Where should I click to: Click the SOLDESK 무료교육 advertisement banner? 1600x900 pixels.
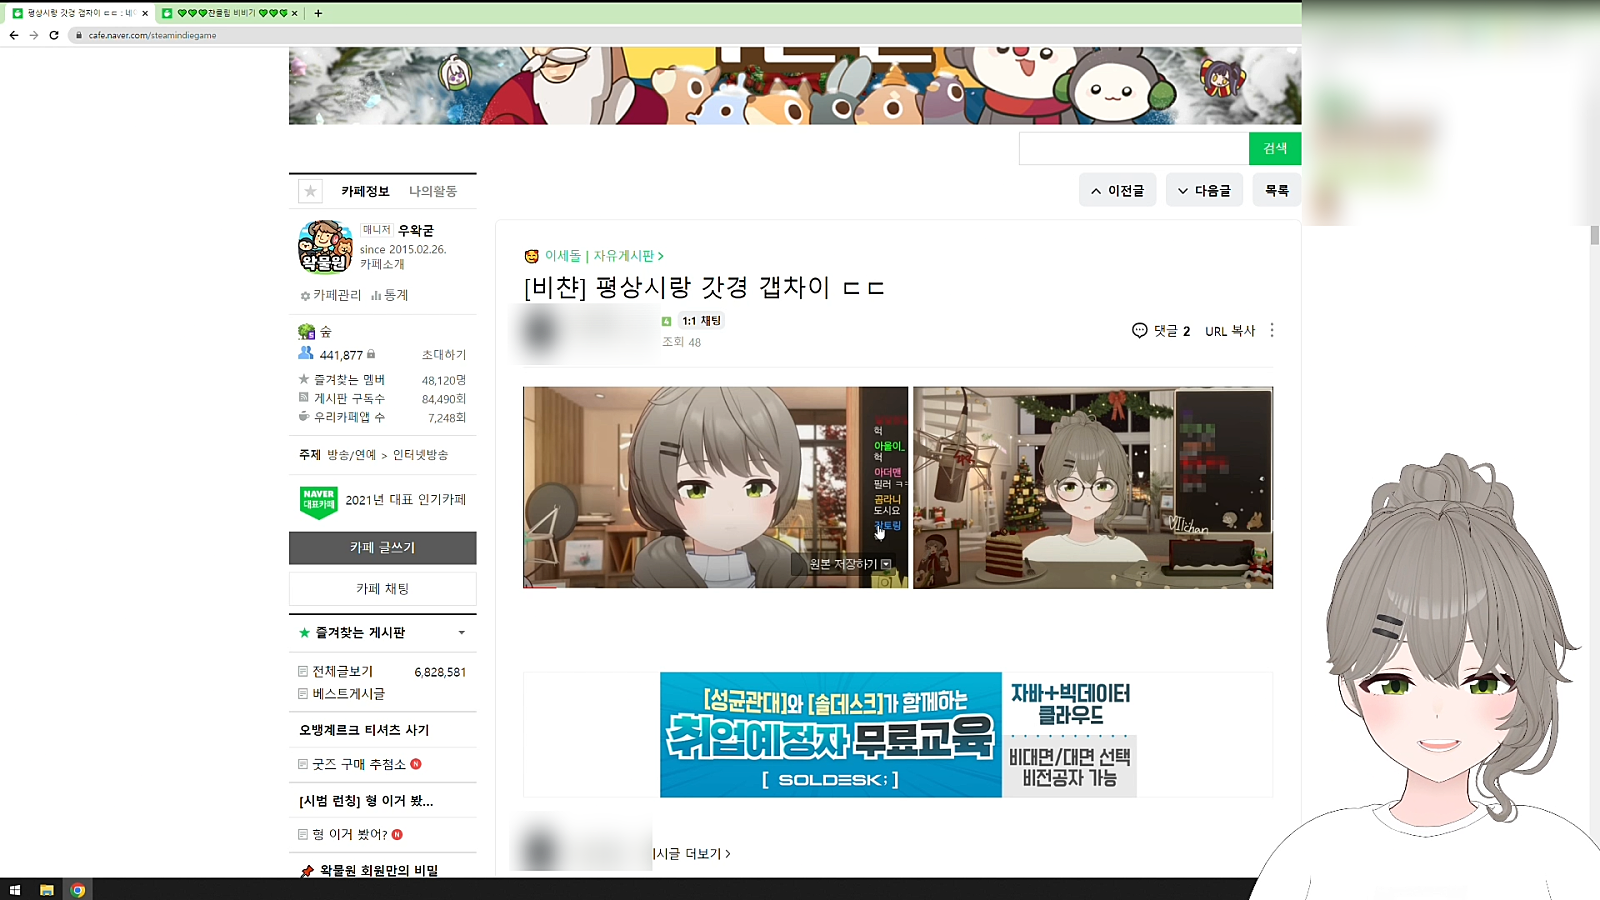[x=898, y=735]
